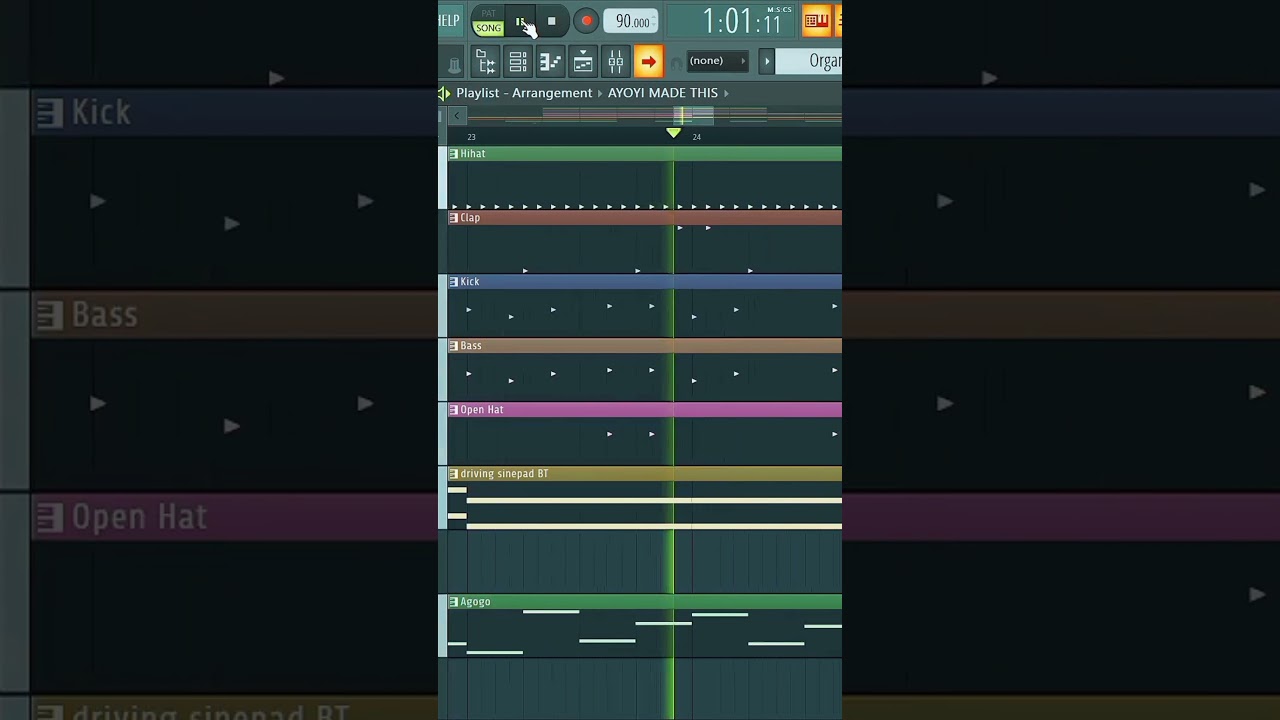This screenshot has width=1280, height=720.
Task: Expand arrow after AYOYI MADE THIS
Action: (x=726, y=93)
